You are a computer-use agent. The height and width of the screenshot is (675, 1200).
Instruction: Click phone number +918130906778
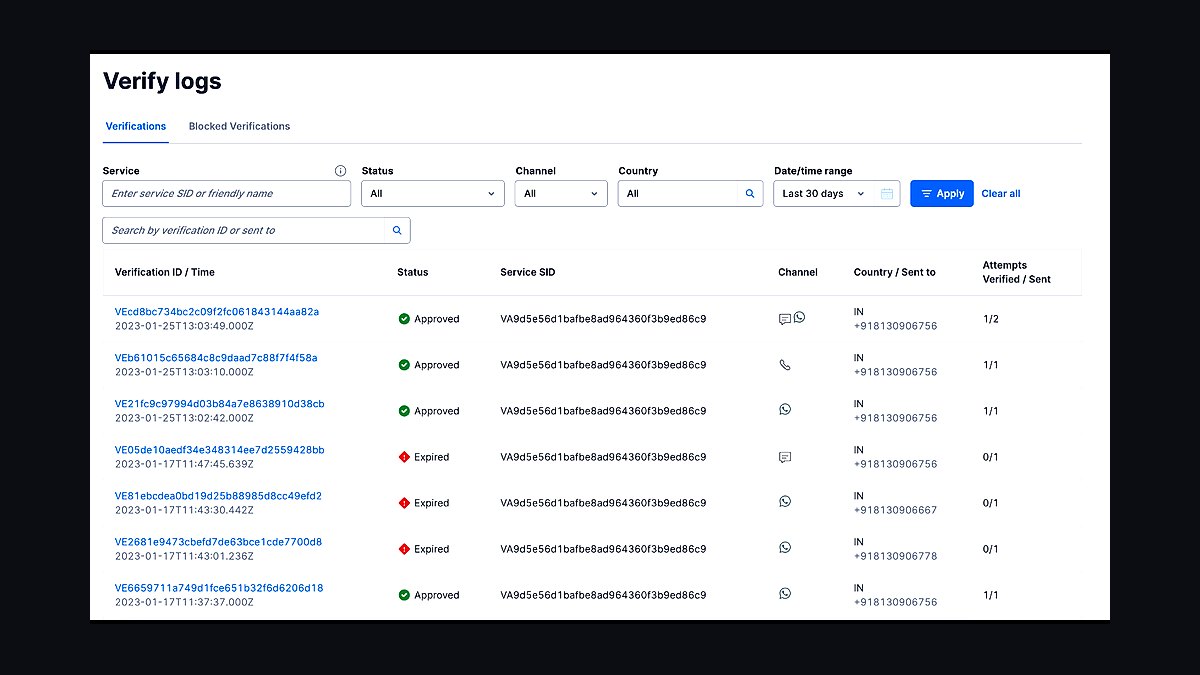click(896, 556)
